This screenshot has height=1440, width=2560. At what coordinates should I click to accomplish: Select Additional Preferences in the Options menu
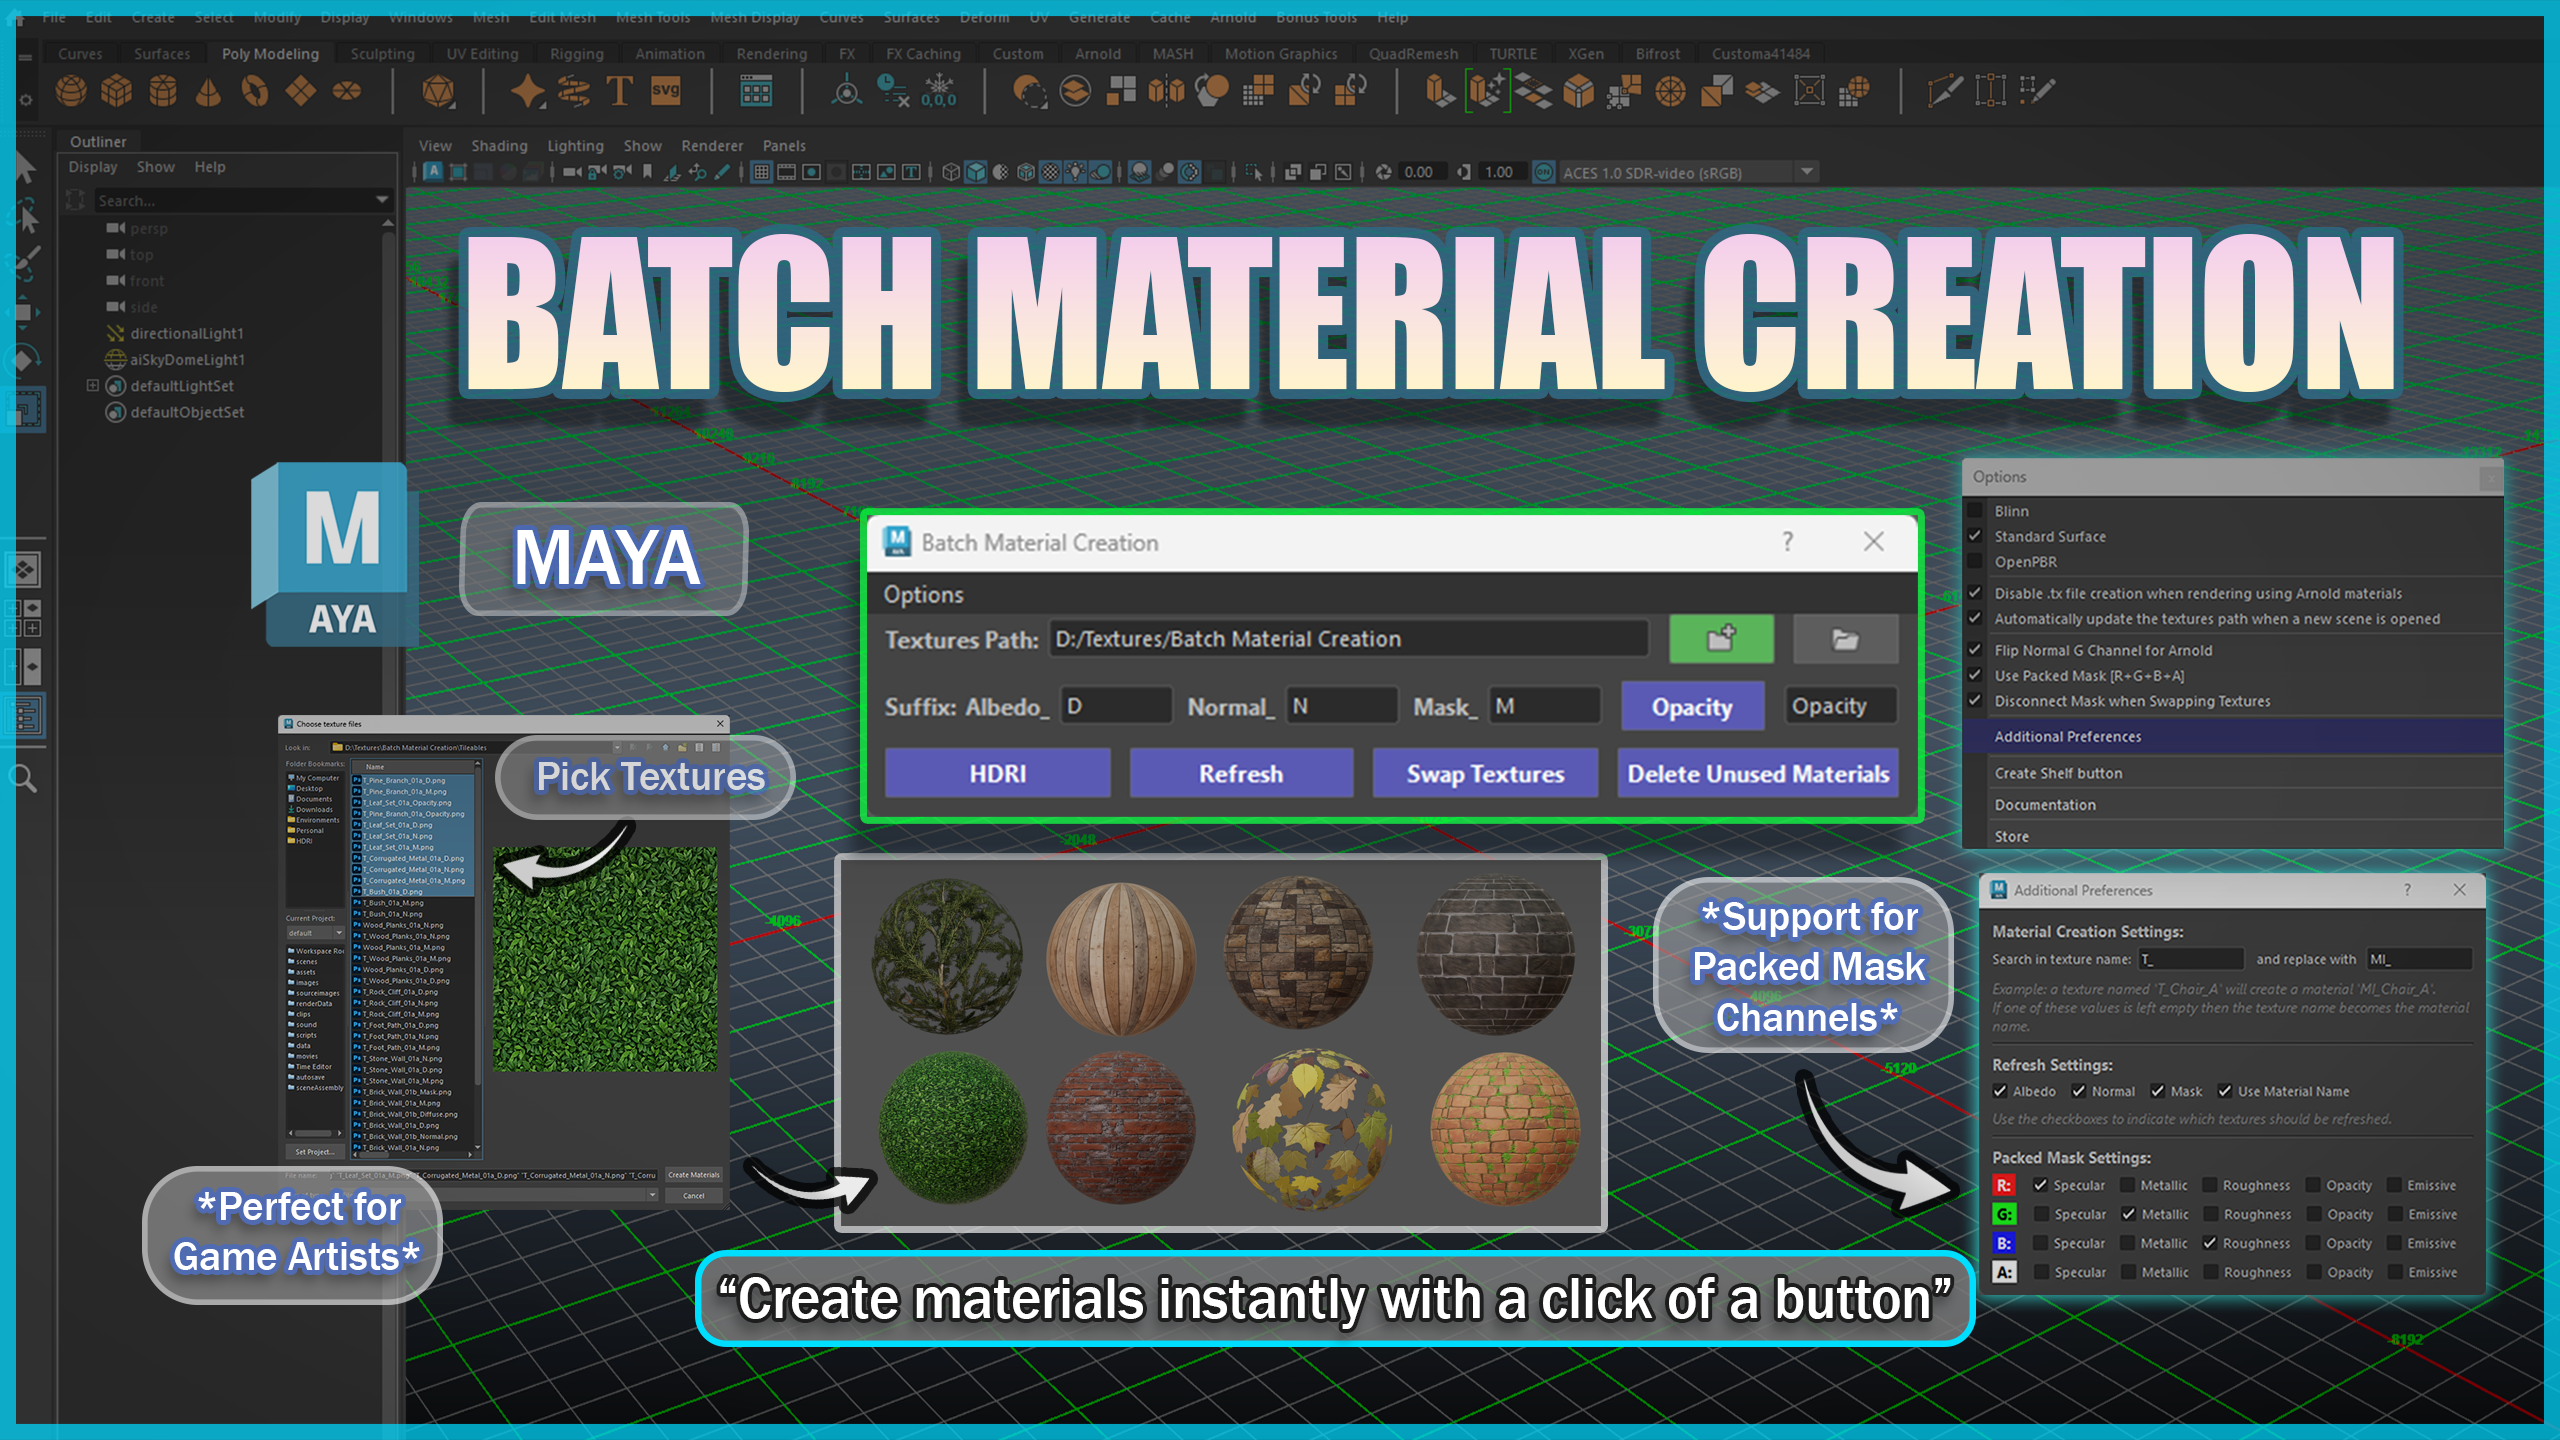[x=2233, y=736]
